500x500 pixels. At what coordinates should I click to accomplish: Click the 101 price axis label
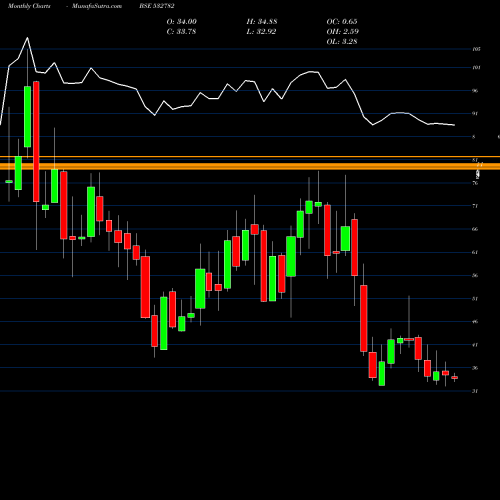tap(476, 68)
